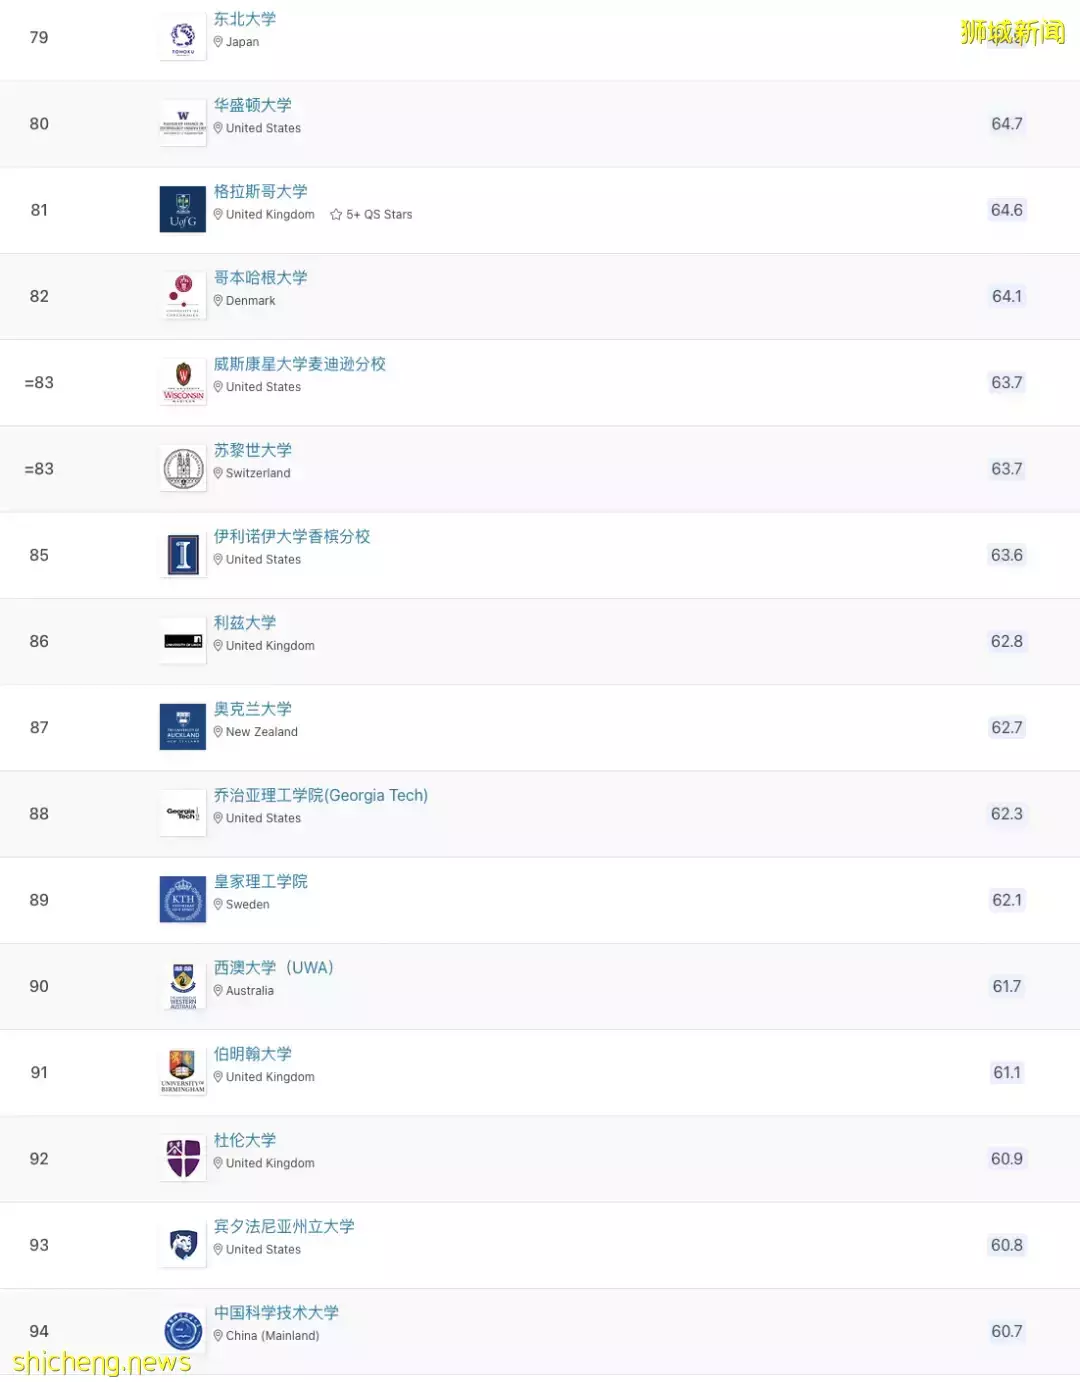Click the rank 85 number cell
The image size is (1080, 1382).
tap(39, 555)
